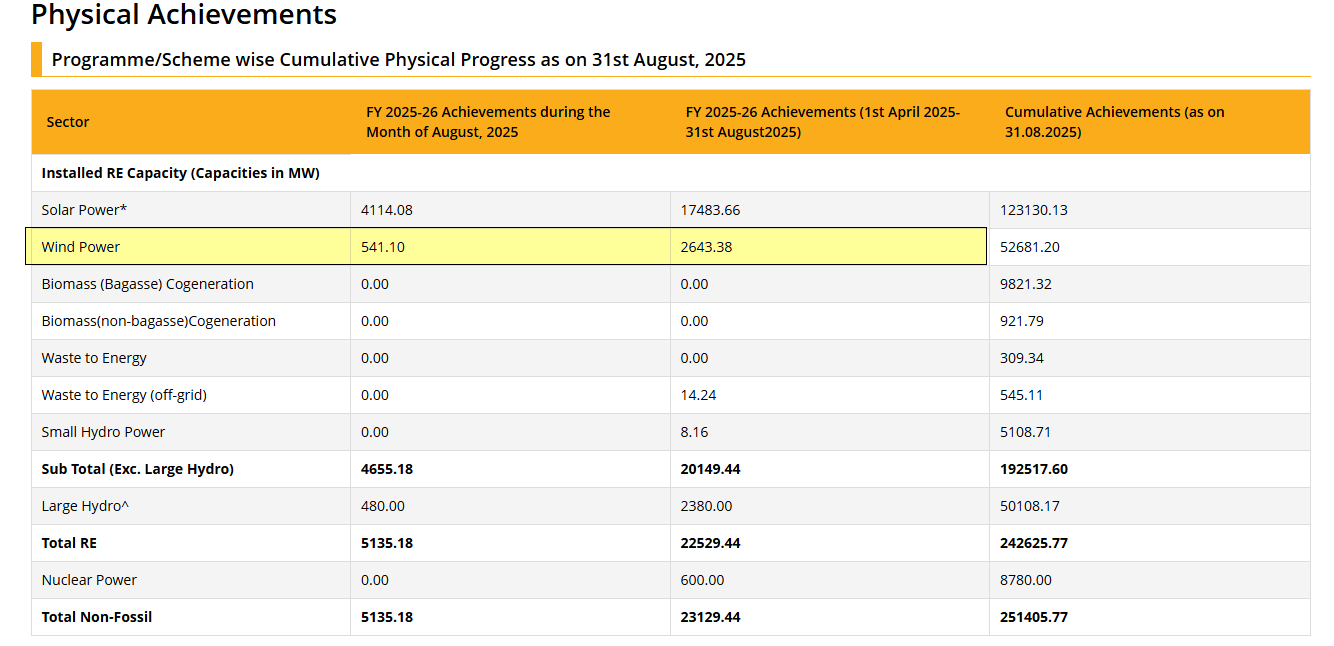Click the Cumulative Achievements column header
This screenshot has height=646, width=1334.
(x=1114, y=122)
